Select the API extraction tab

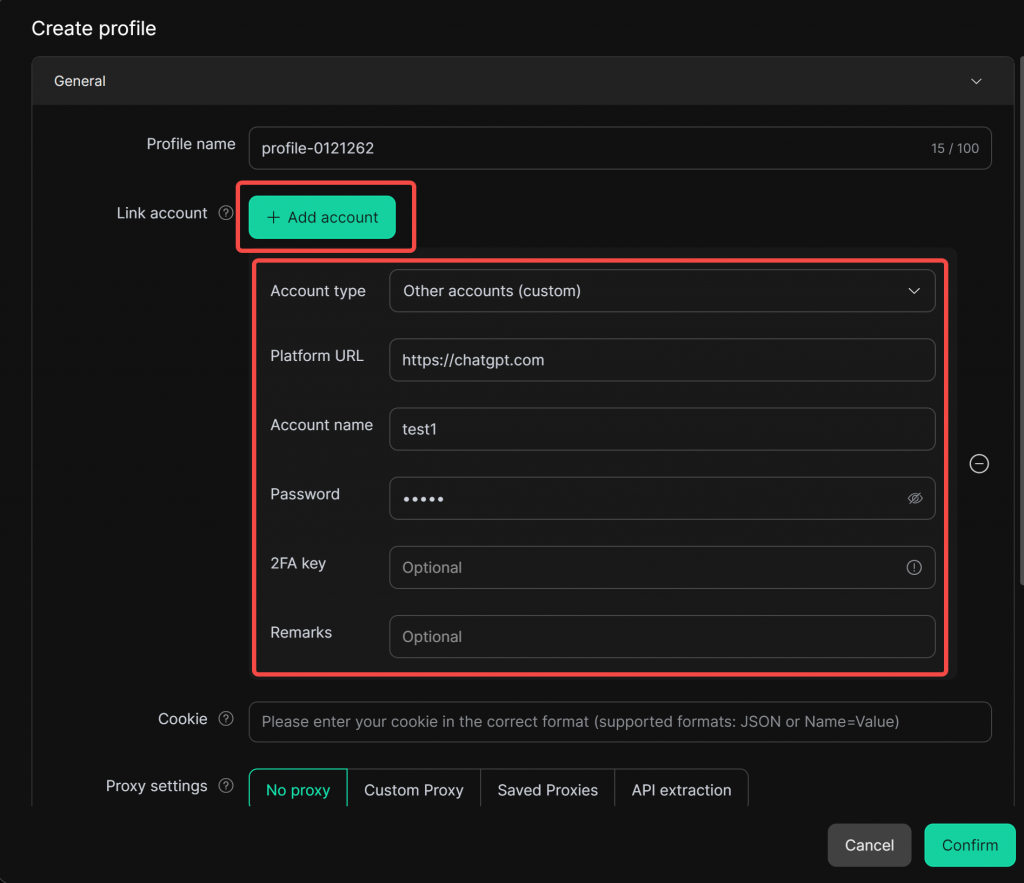coord(681,790)
